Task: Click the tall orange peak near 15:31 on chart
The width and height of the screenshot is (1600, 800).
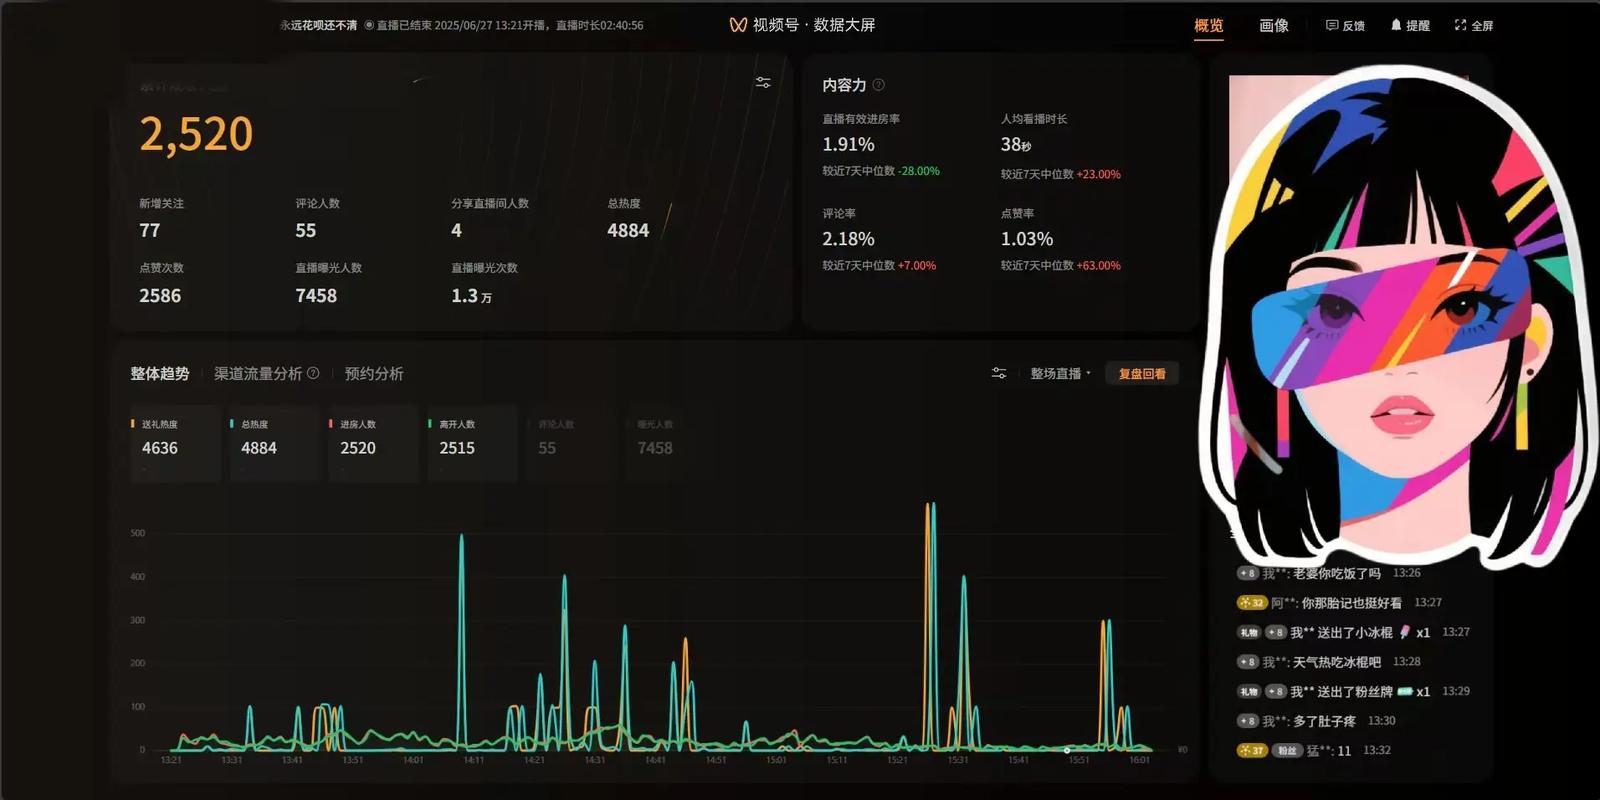Action: coord(927,625)
